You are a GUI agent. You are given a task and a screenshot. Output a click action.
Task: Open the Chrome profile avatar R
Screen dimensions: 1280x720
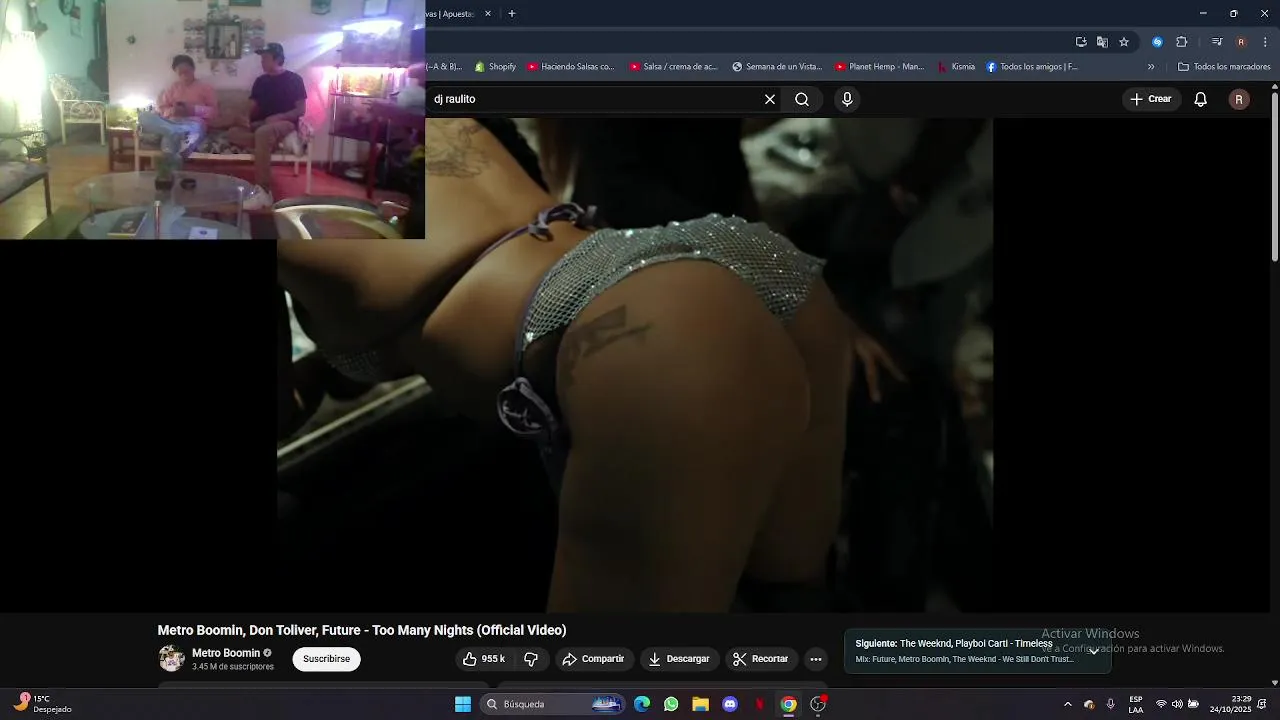pos(1241,42)
